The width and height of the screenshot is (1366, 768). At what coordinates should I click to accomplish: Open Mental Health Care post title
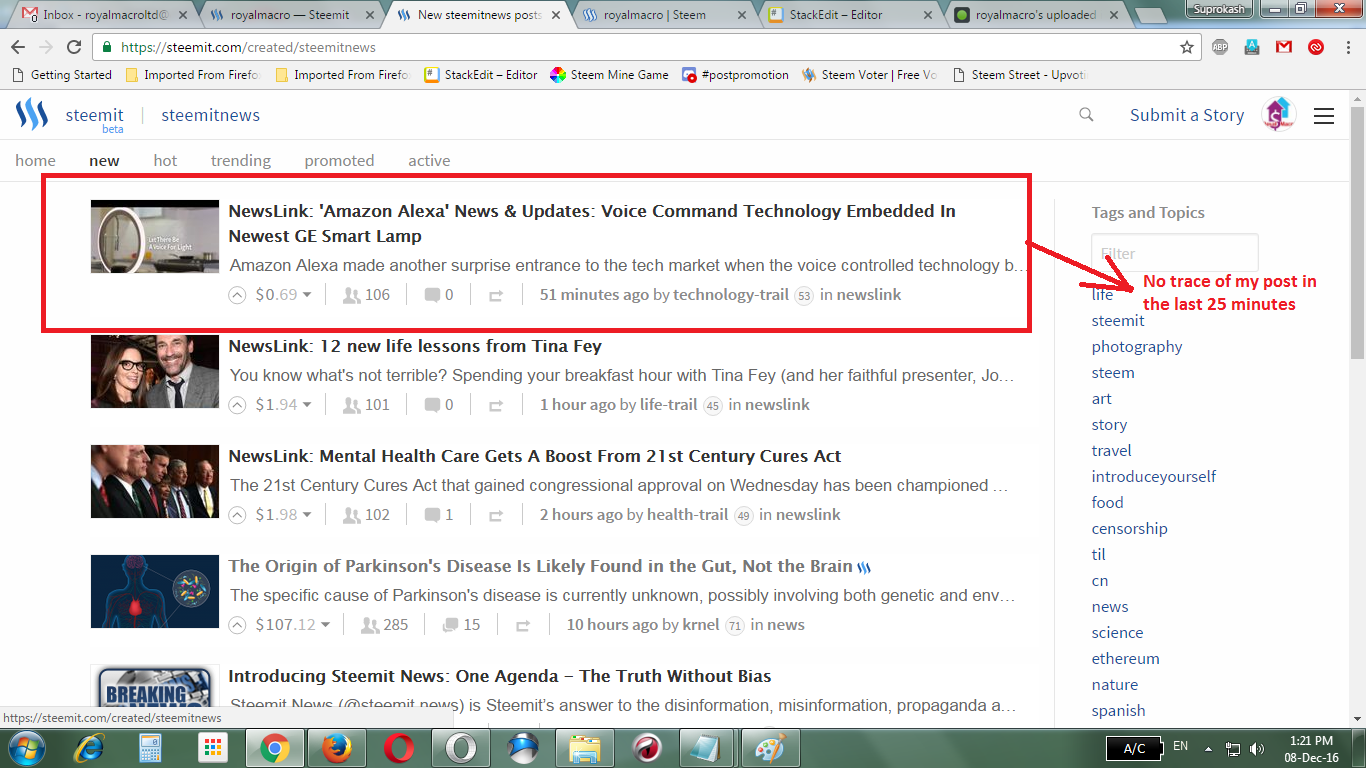(535, 456)
